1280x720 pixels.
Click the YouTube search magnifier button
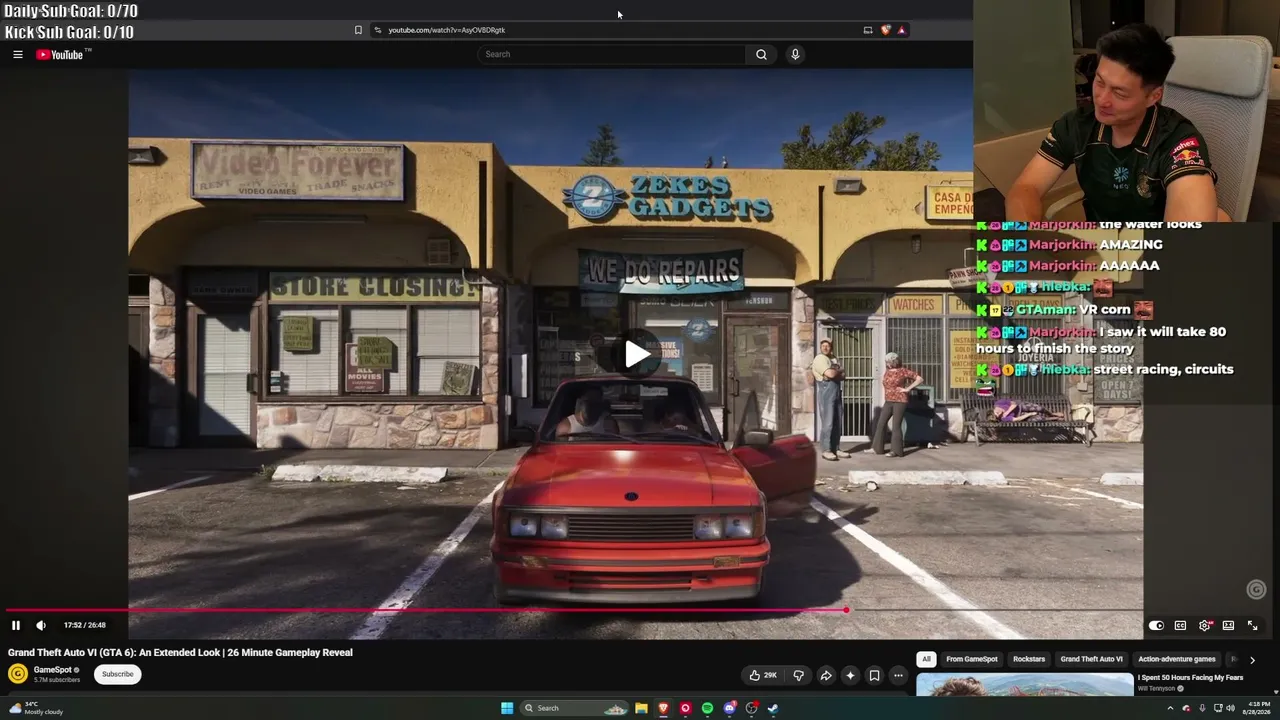(761, 55)
